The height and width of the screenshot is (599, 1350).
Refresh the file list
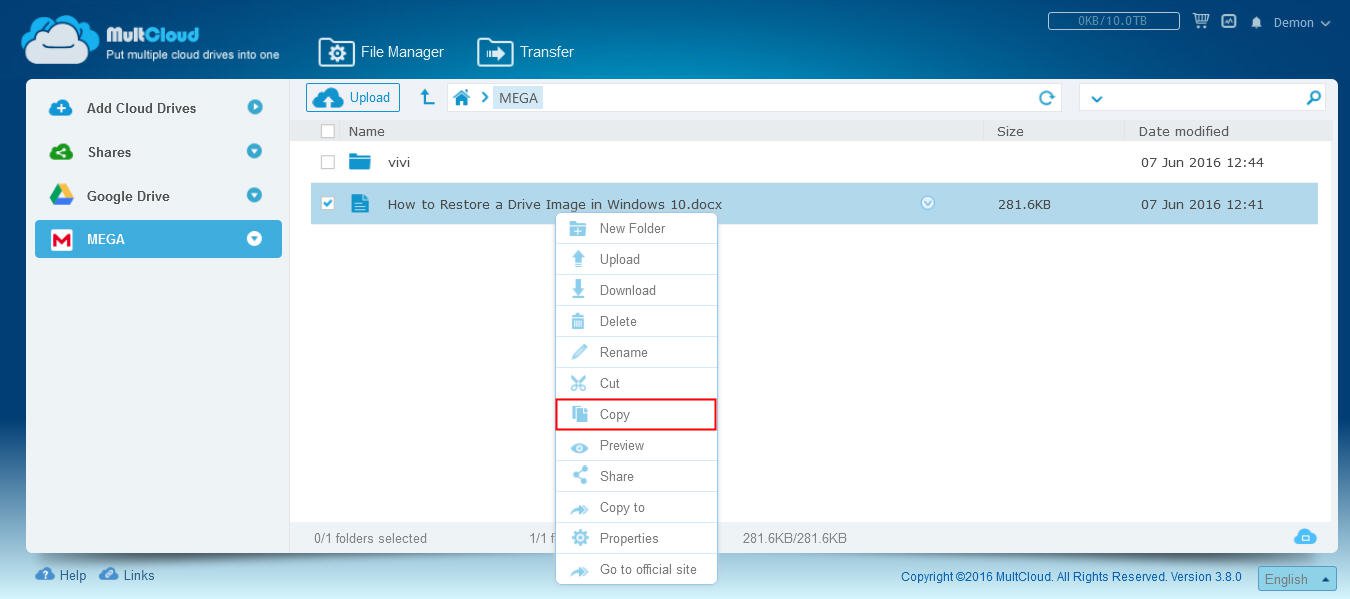[x=1047, y=97]
